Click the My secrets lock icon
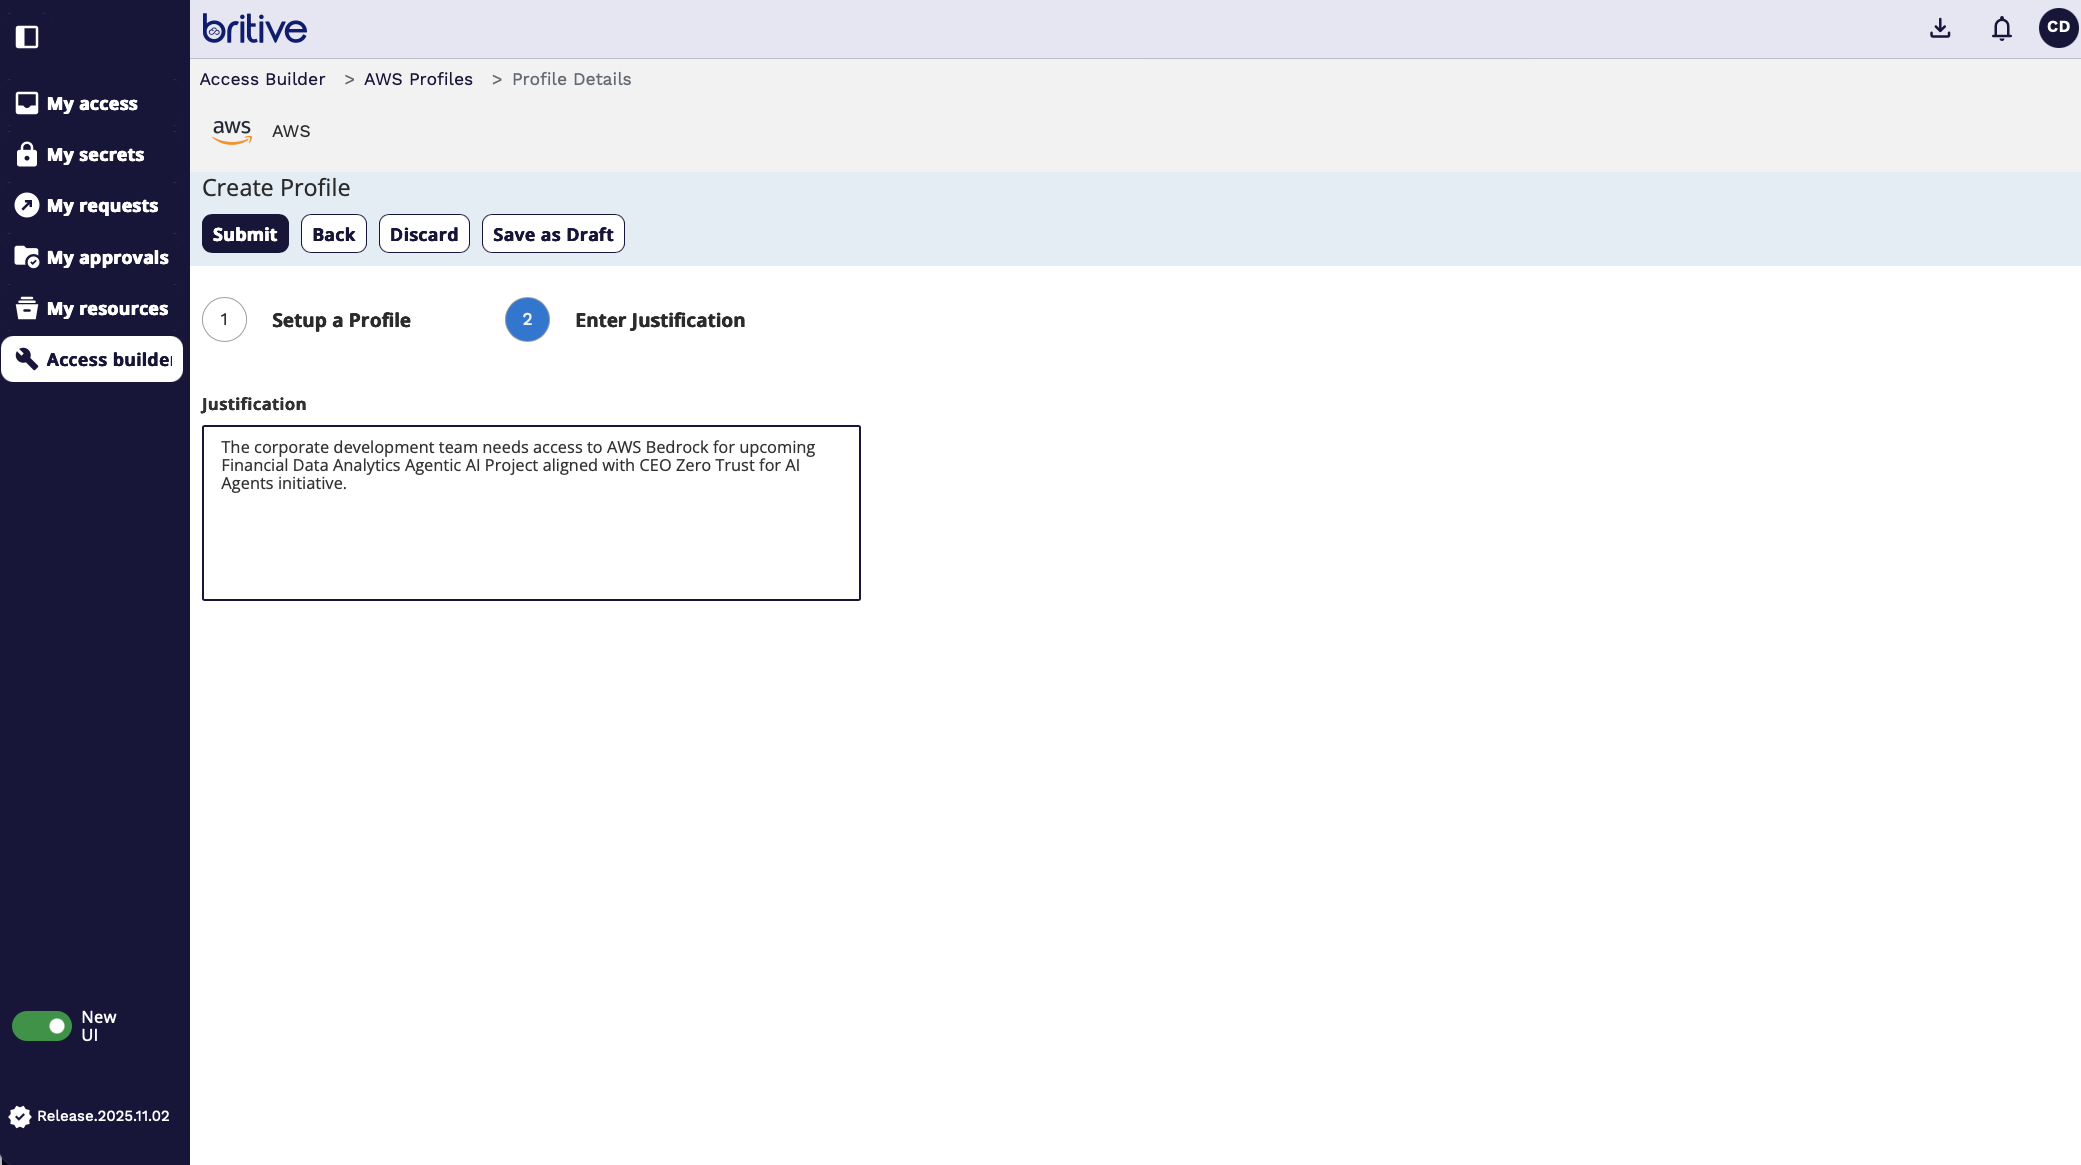Image resolution: width=2081 pixels, height=1165 pixels. click(x=27, y=154)
